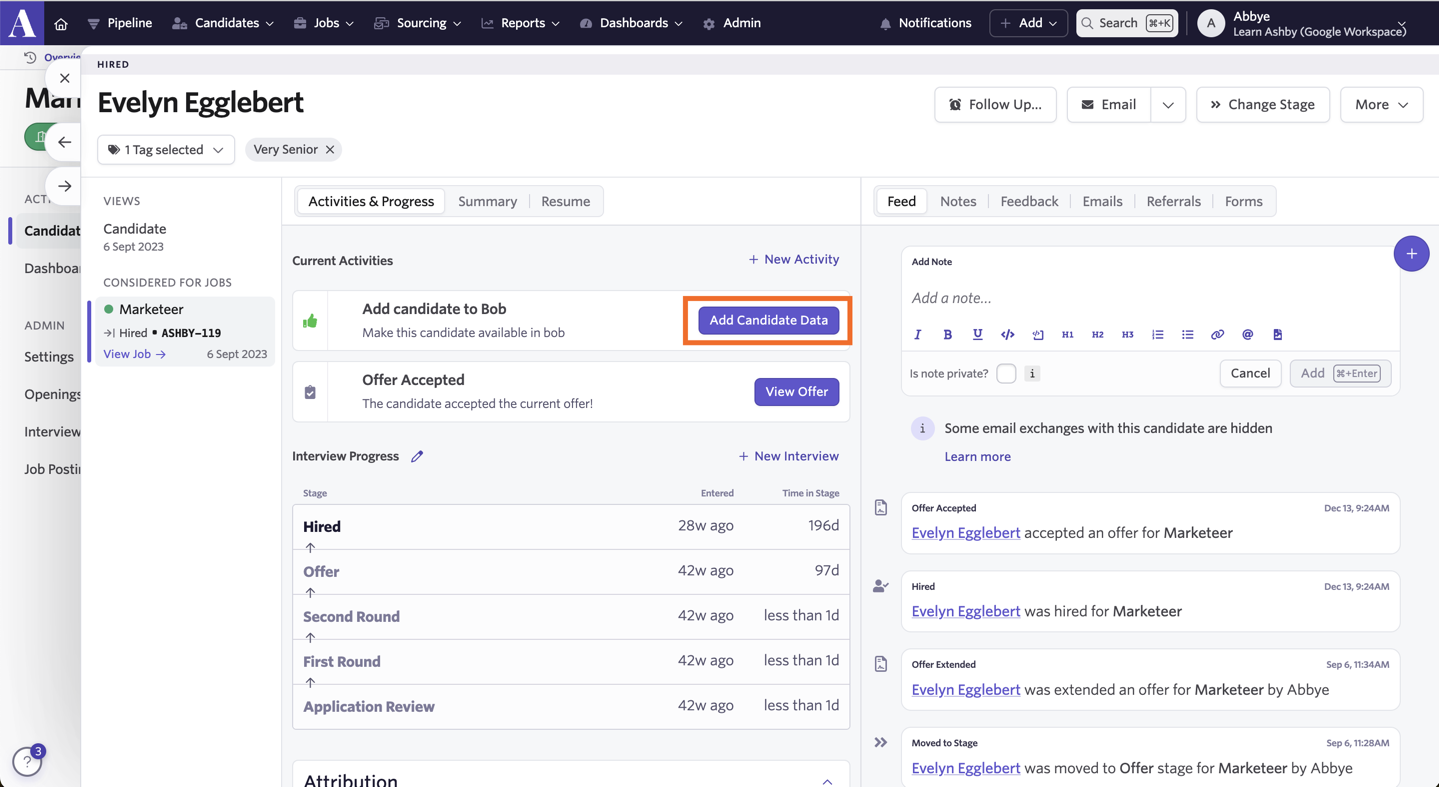Click into the 'Add a note...' field
Screen dimensions: 1439x787
(x=1150, y=298)
